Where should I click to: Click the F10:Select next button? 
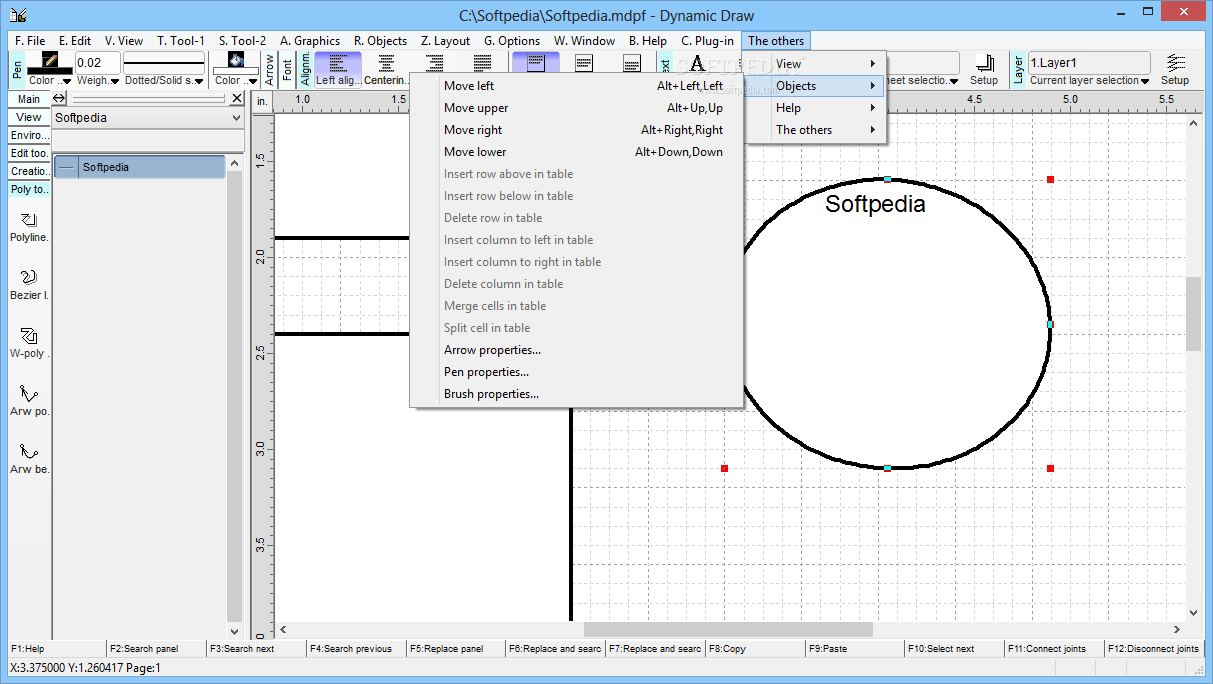955,649
